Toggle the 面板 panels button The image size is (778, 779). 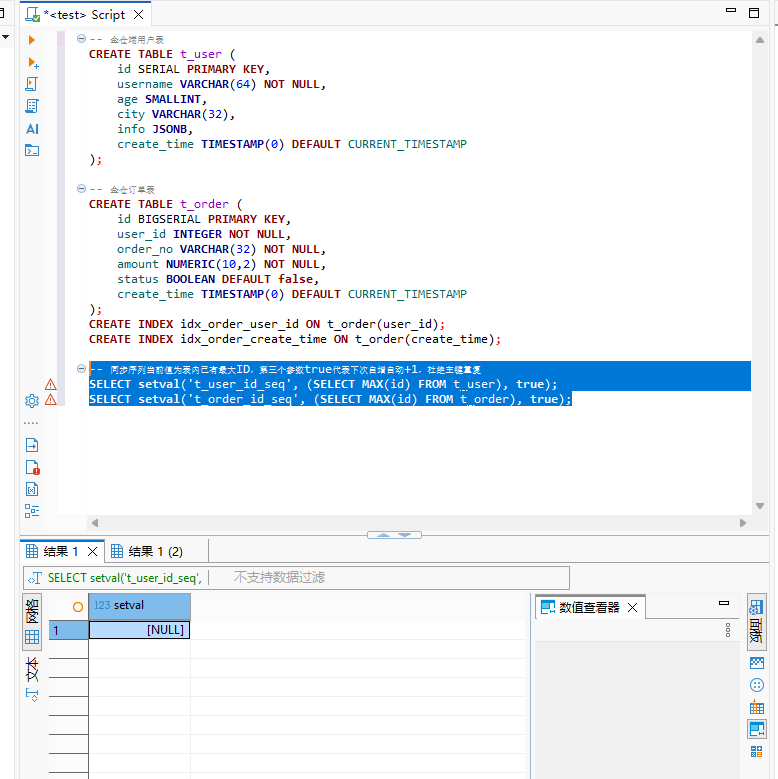click(x=757, y=622)
